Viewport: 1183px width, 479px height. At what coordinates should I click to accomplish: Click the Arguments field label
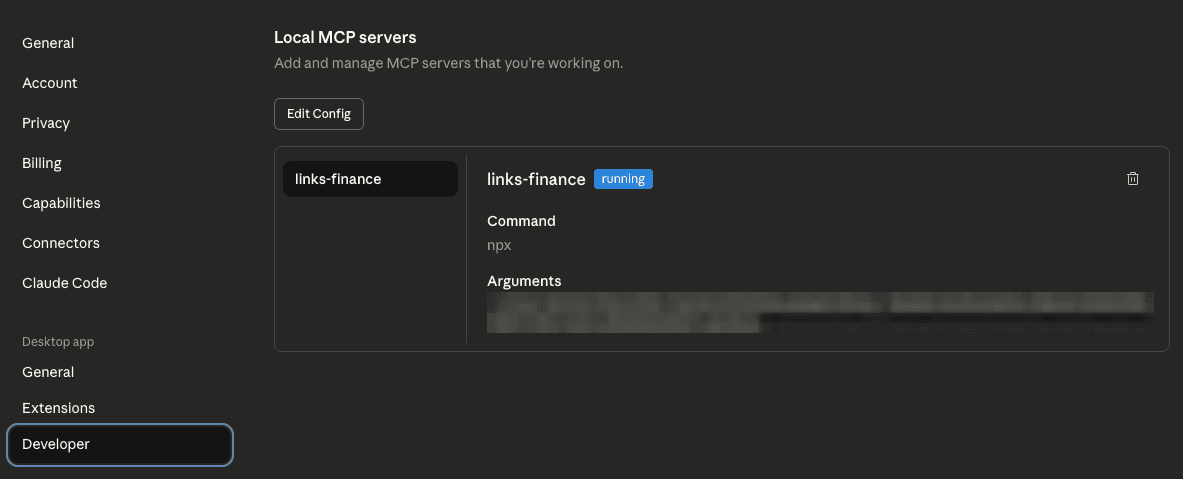pyautogui.click(x=524, y=281)
